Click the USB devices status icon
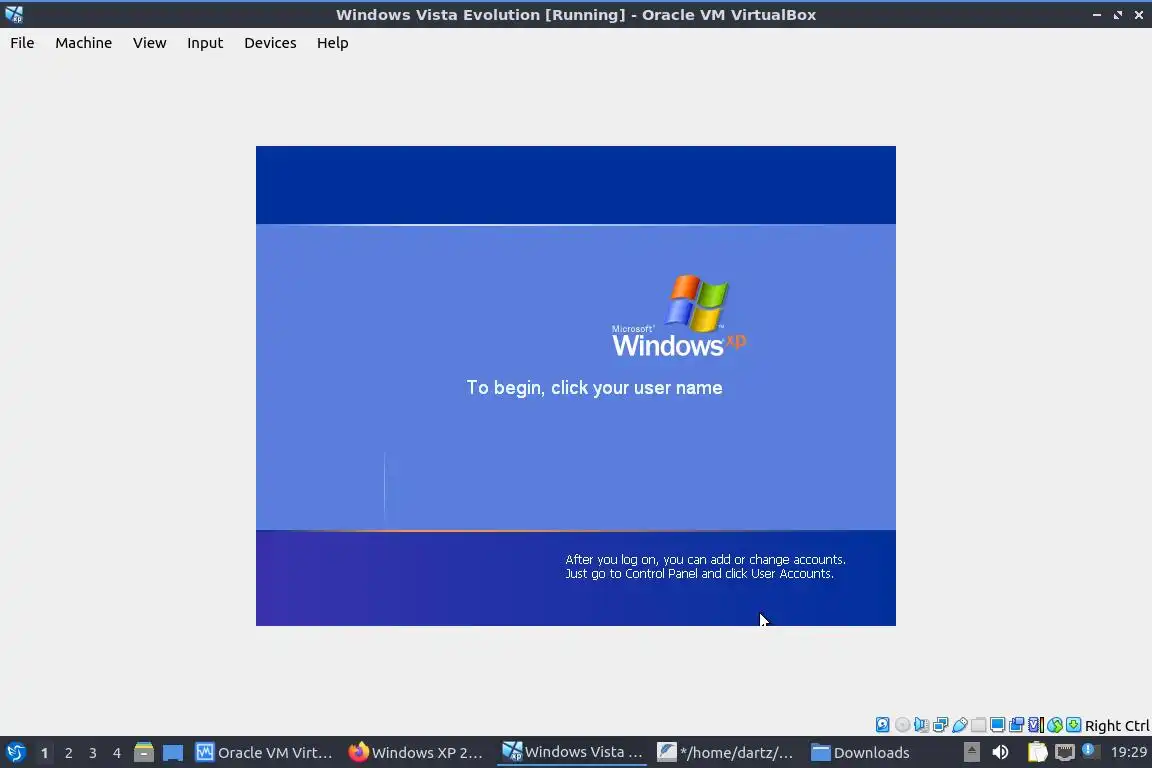Image resolution: width=1152 pixels, height=768 pixels. (960, 725)
